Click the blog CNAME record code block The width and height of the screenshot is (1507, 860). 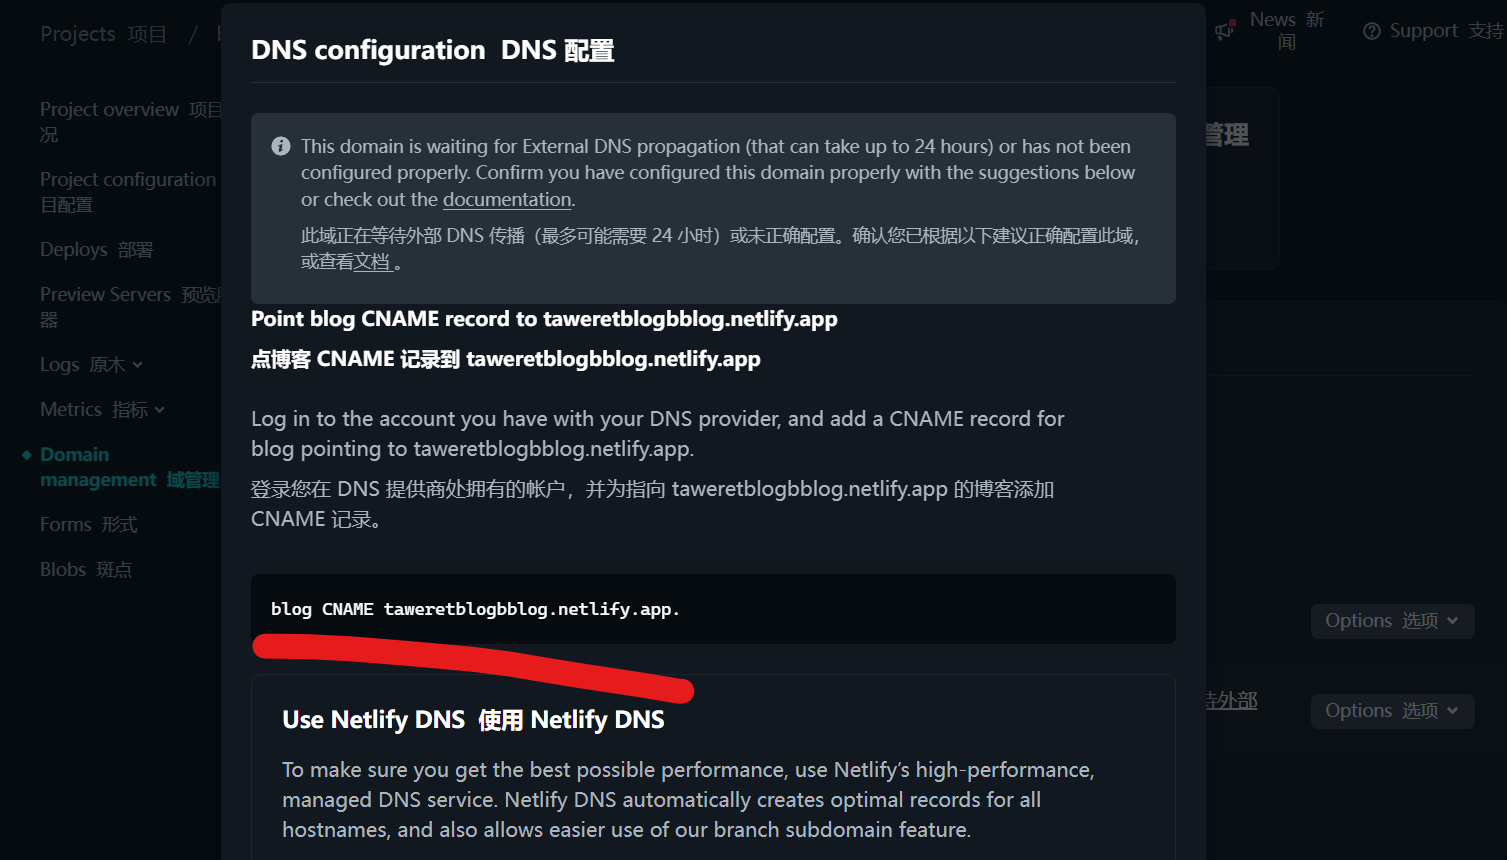point(713,609)
